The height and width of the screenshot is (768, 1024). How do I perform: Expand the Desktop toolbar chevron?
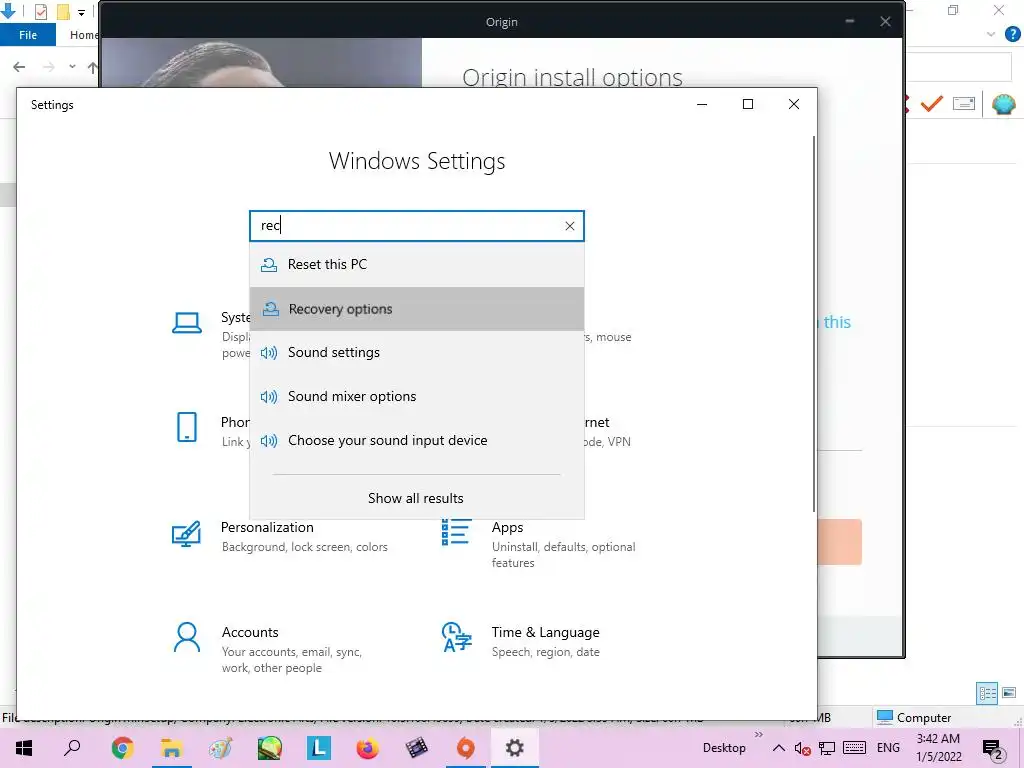coord(758,735)
